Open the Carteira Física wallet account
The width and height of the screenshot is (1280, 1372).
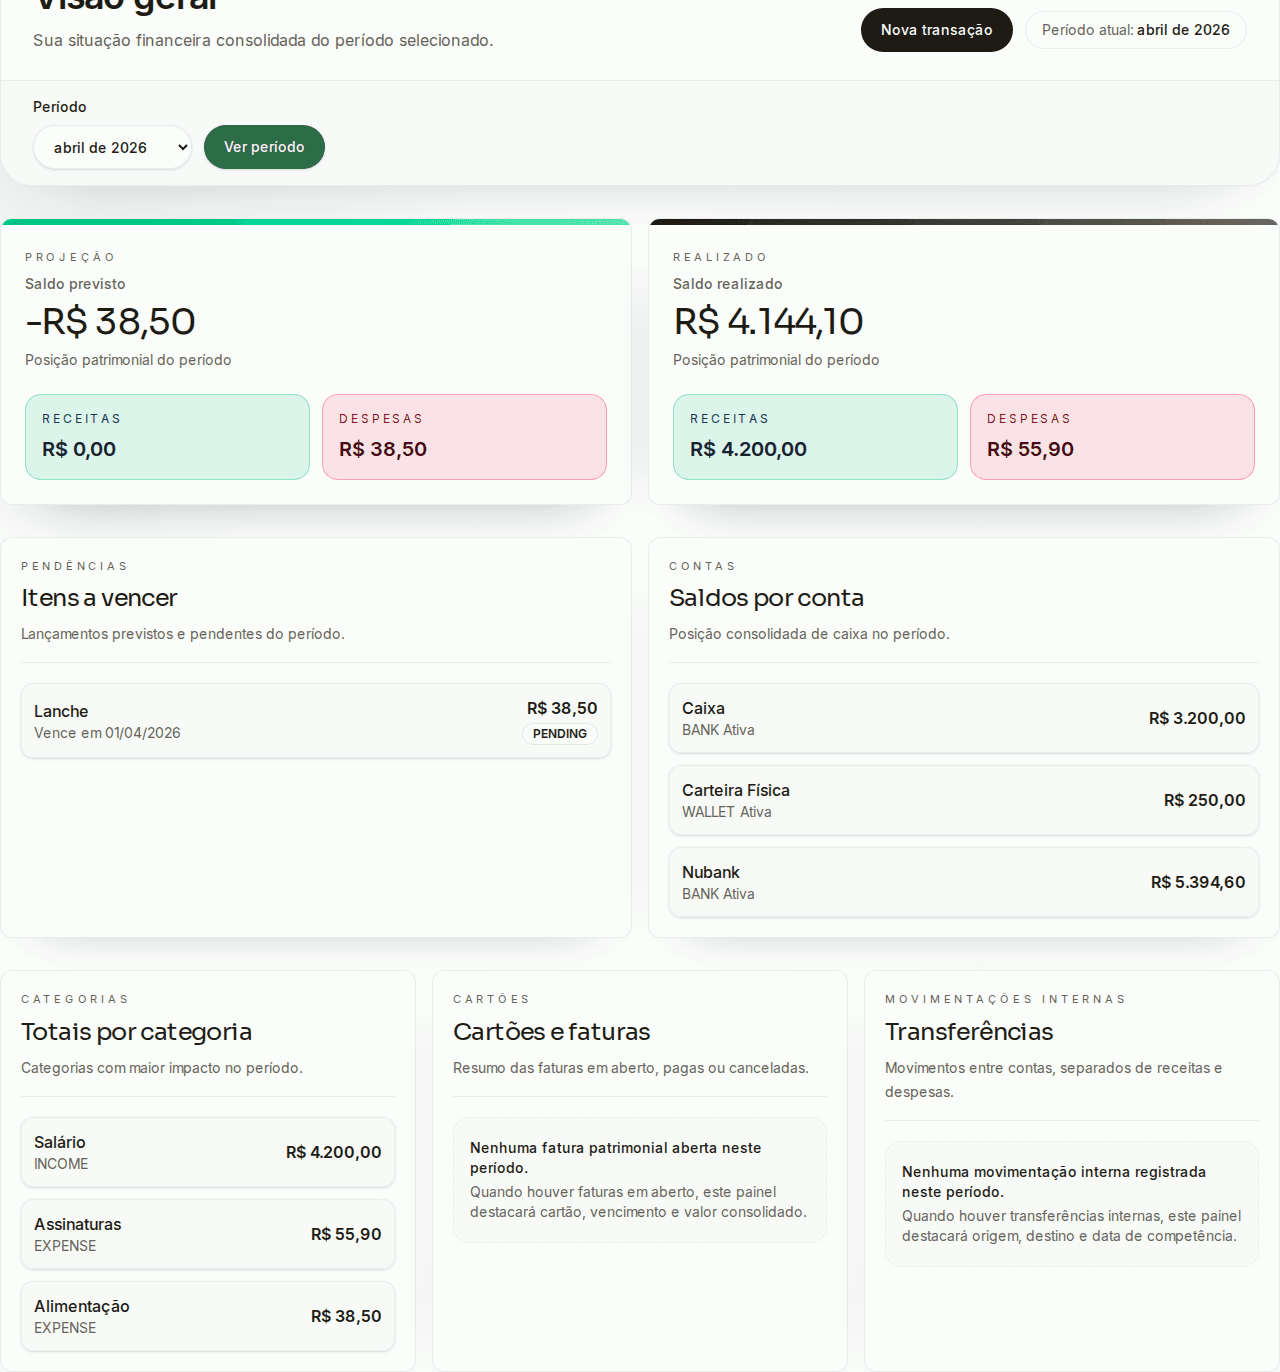tap(963, 800)
